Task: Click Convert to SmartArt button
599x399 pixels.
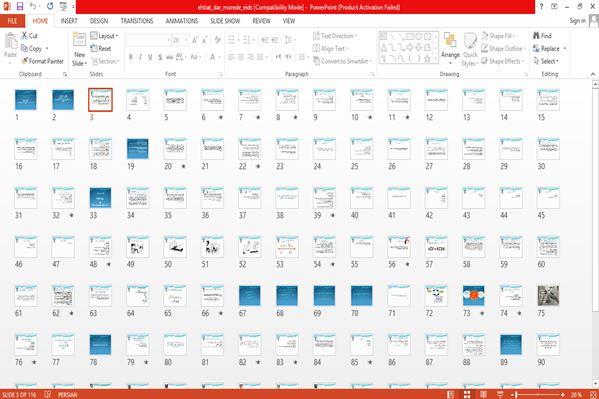Action: pos(342,61)
